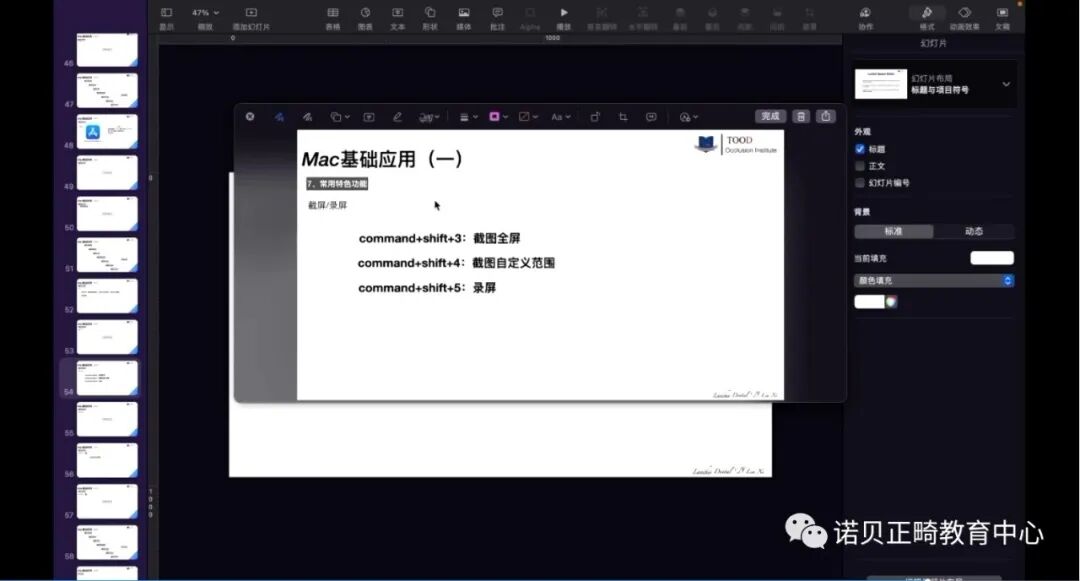Image resolution: width=1080 pixels, height=581 pixels.
Task: Click the command+shift+3 shortcut line
Action: 439,238
